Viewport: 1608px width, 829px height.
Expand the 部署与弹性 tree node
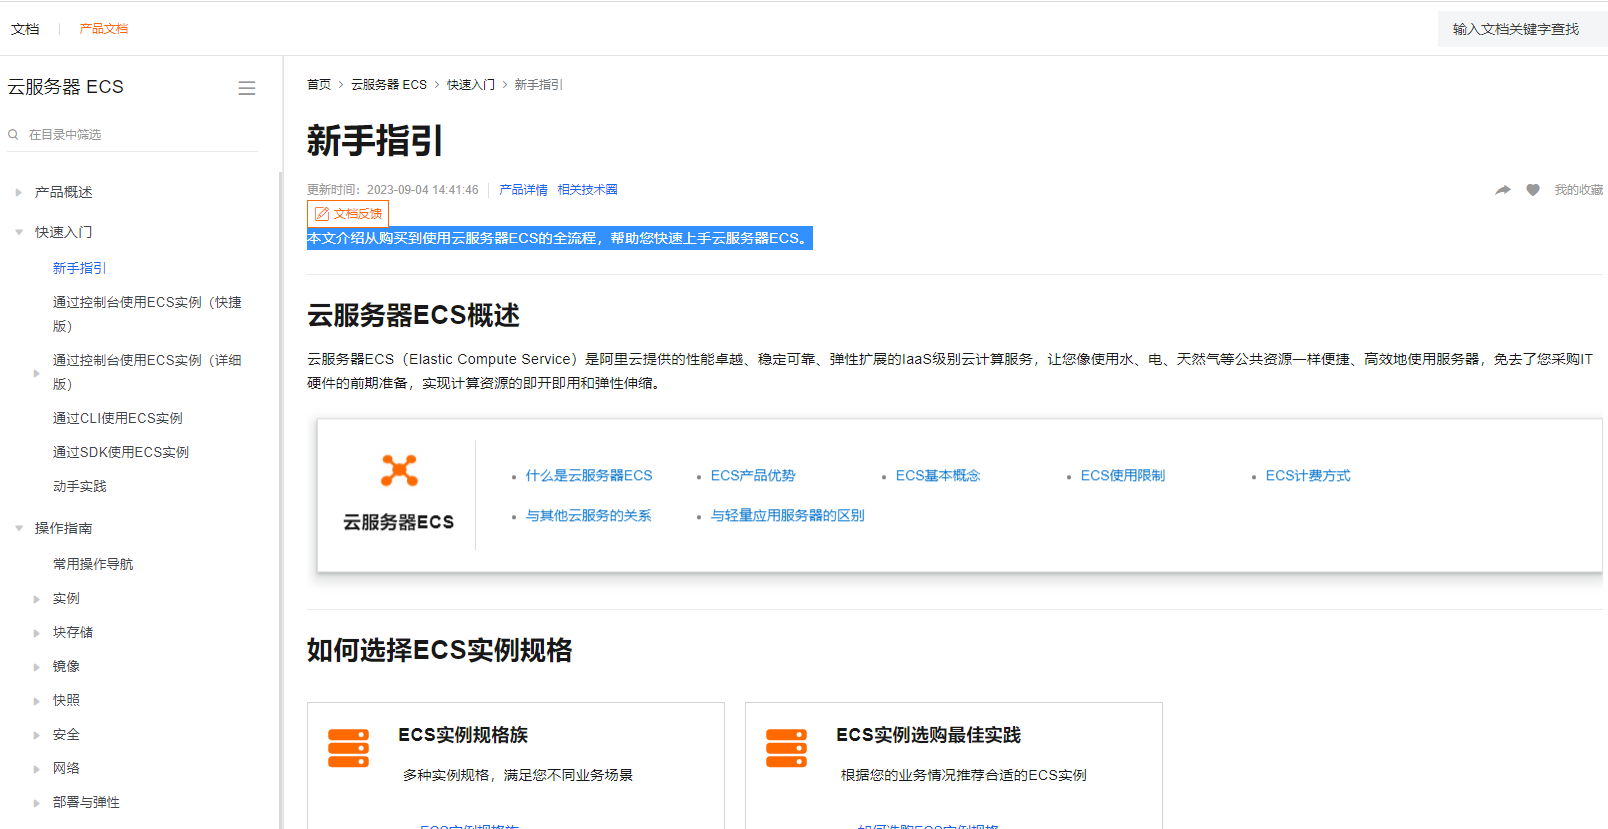point(36,803)
